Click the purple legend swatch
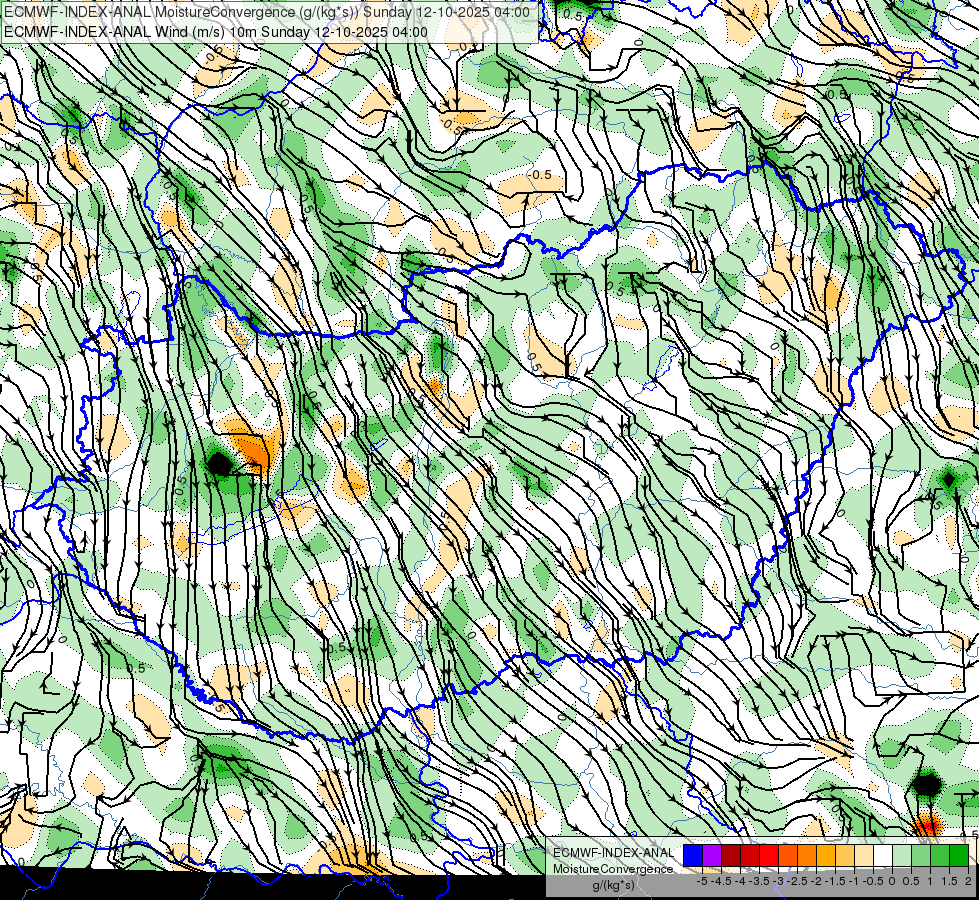The height and width of the screenshot is (900, 979). [x=712, y=856]
